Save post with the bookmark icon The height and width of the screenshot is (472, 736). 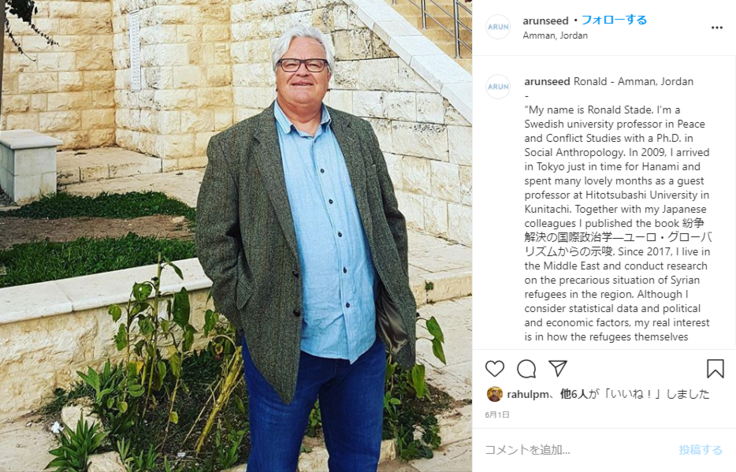point(715,369)
